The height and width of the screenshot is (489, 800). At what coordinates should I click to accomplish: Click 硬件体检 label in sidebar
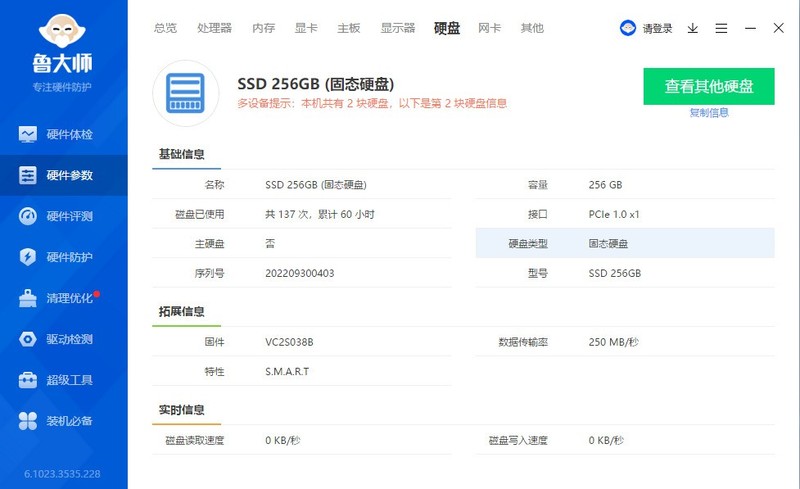click(x=69, y=134)
